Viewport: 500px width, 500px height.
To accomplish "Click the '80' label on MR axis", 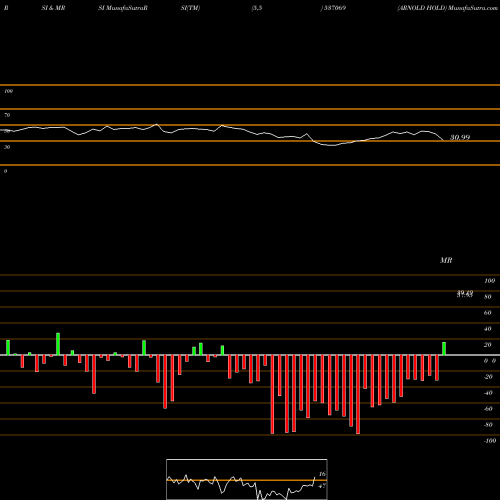I will 488,297.
